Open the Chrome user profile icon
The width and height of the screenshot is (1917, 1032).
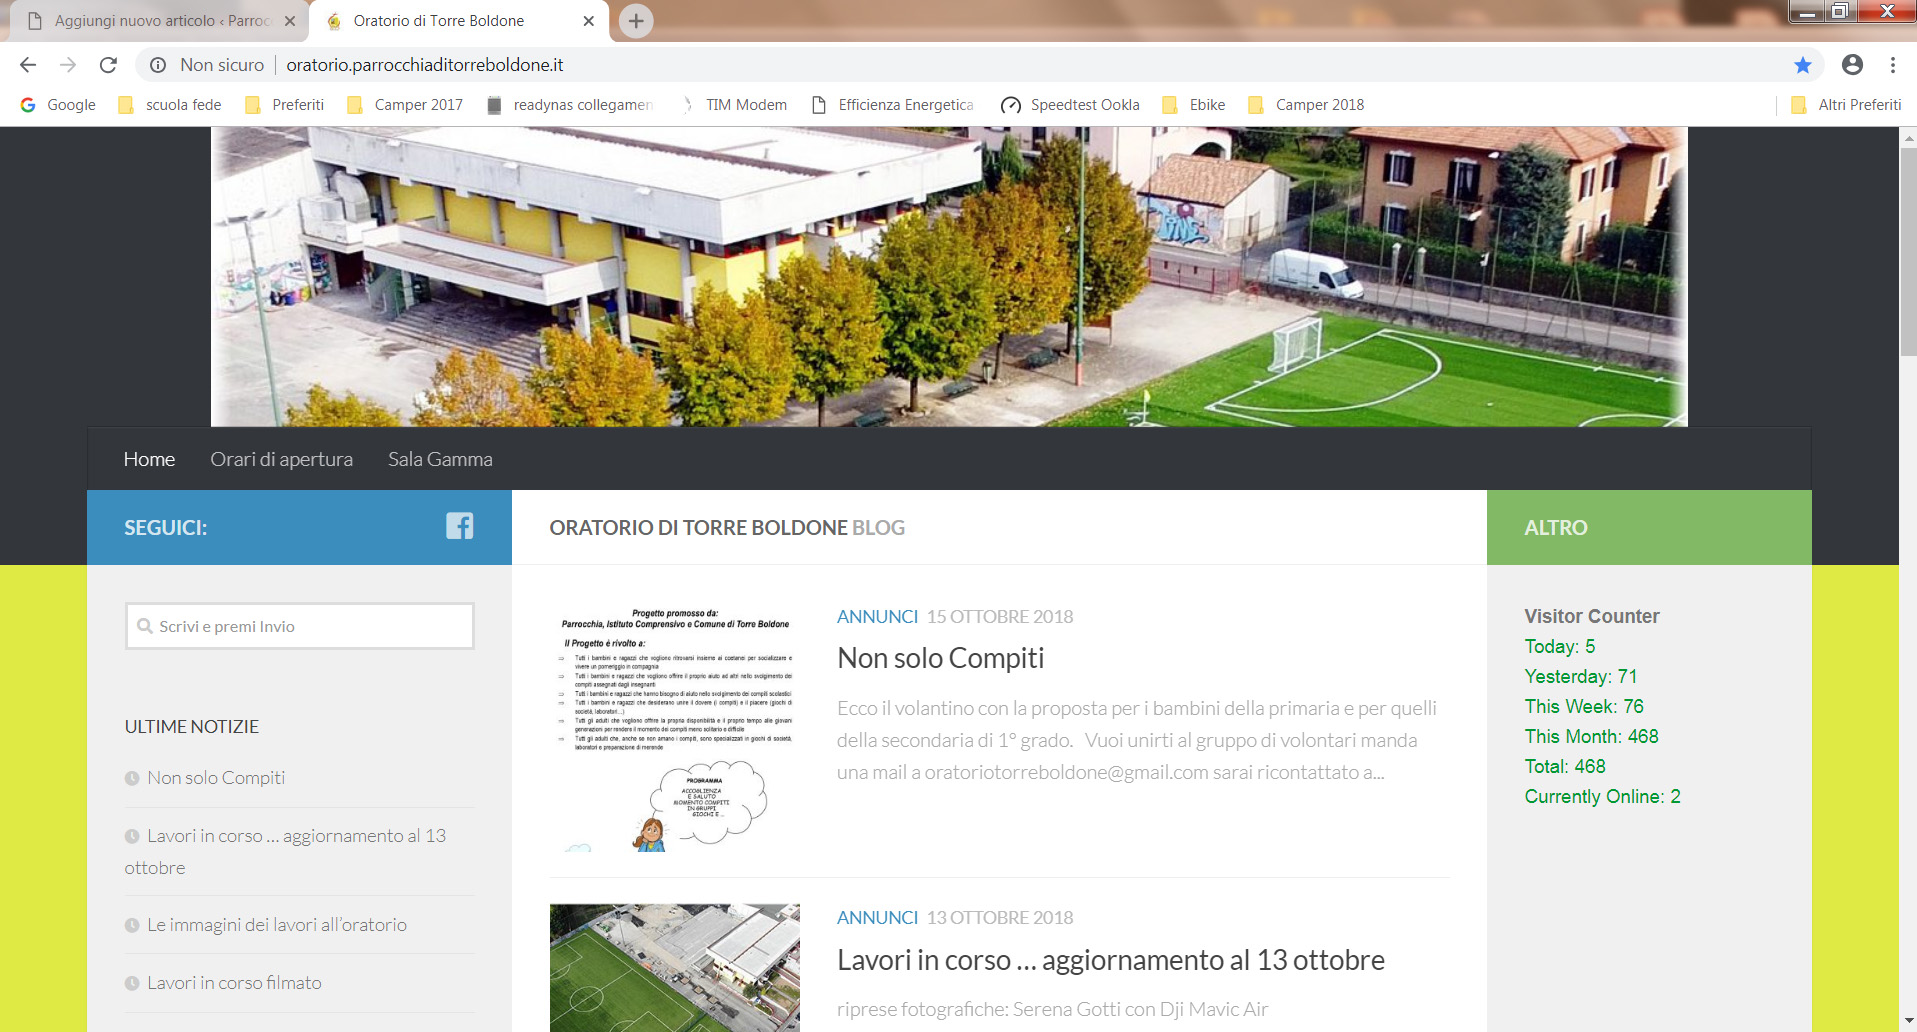(x=1852, y=65)
